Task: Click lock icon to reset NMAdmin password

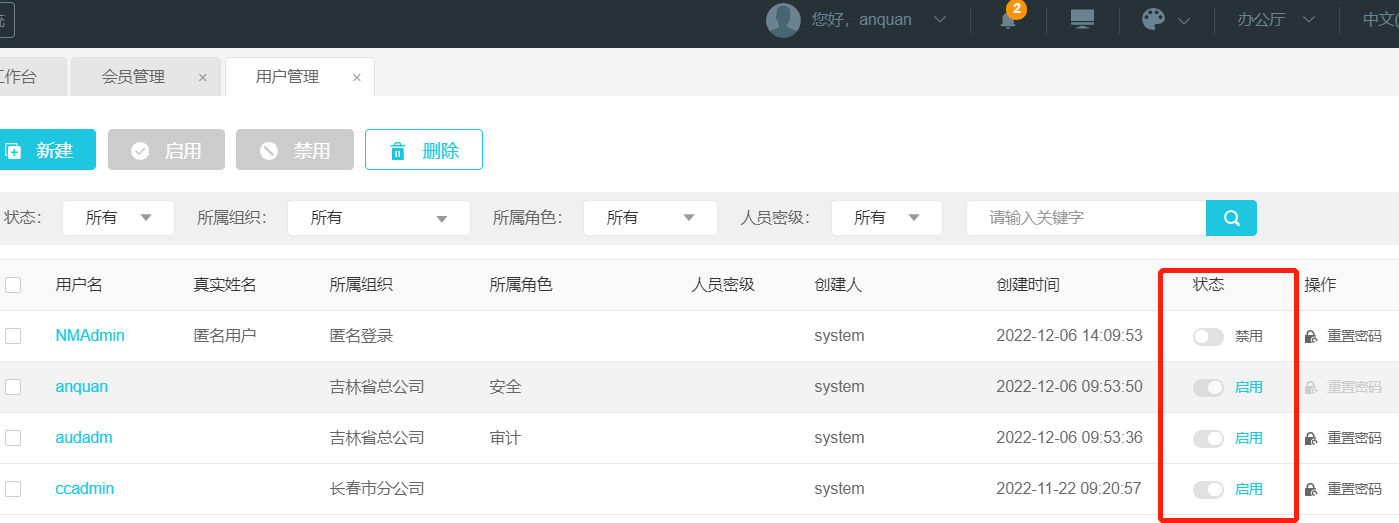Action: 1311,337
